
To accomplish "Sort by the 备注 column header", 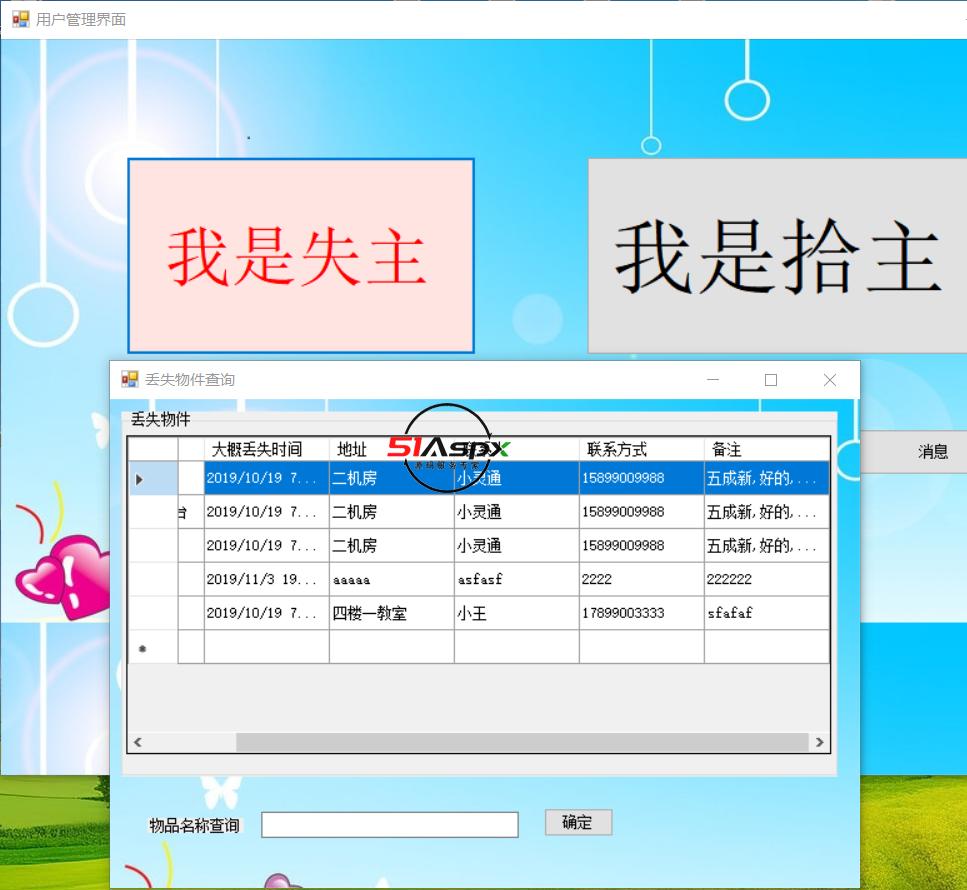I will pos(725,448).
